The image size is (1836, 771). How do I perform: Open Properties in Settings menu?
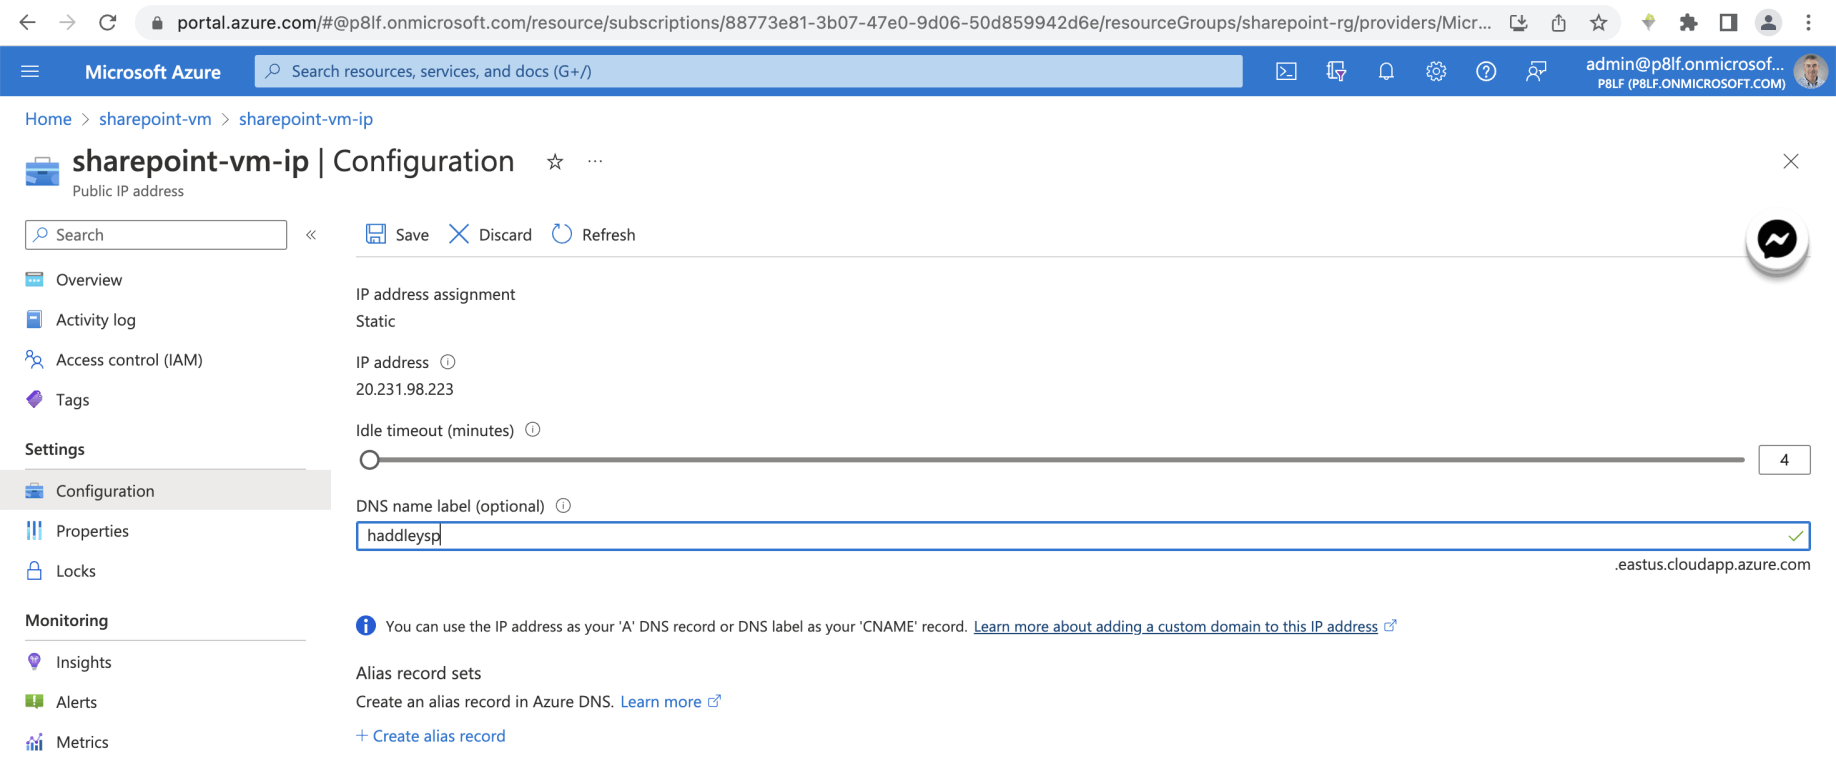pyautogui.click(x=92, y=531)
